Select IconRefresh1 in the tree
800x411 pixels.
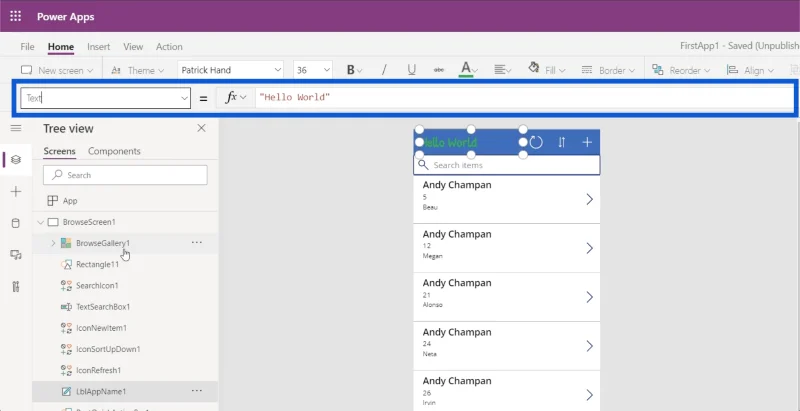98,370
